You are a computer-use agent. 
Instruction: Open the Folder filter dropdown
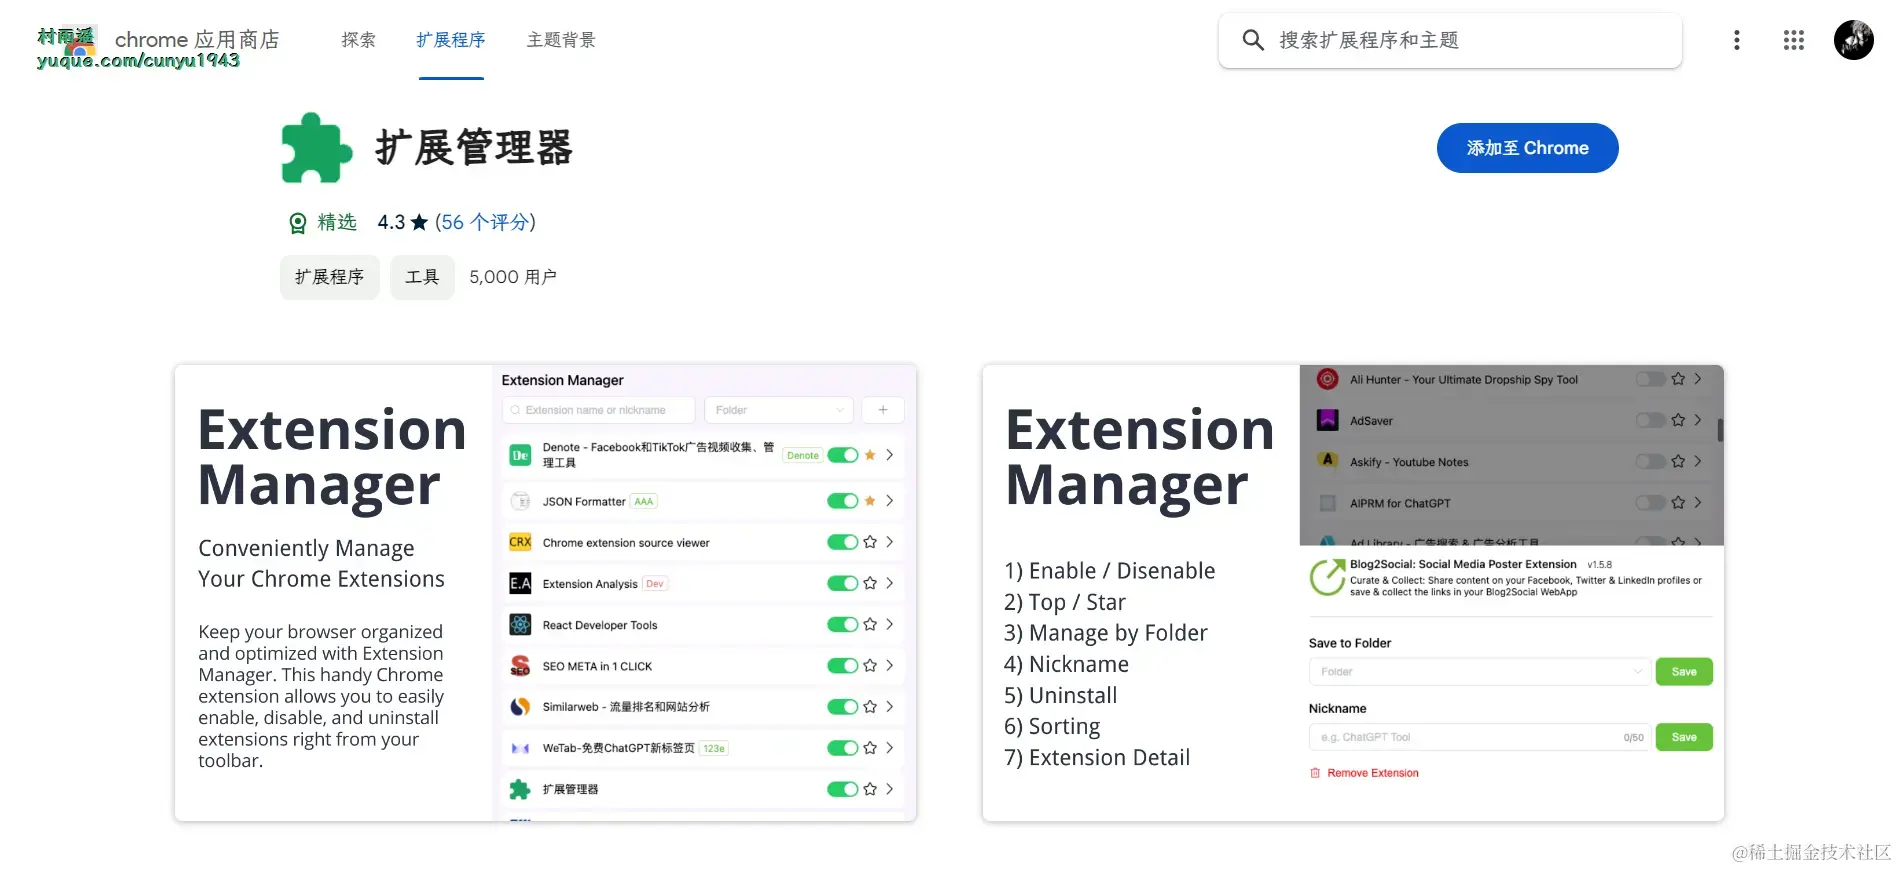[779, 410]
